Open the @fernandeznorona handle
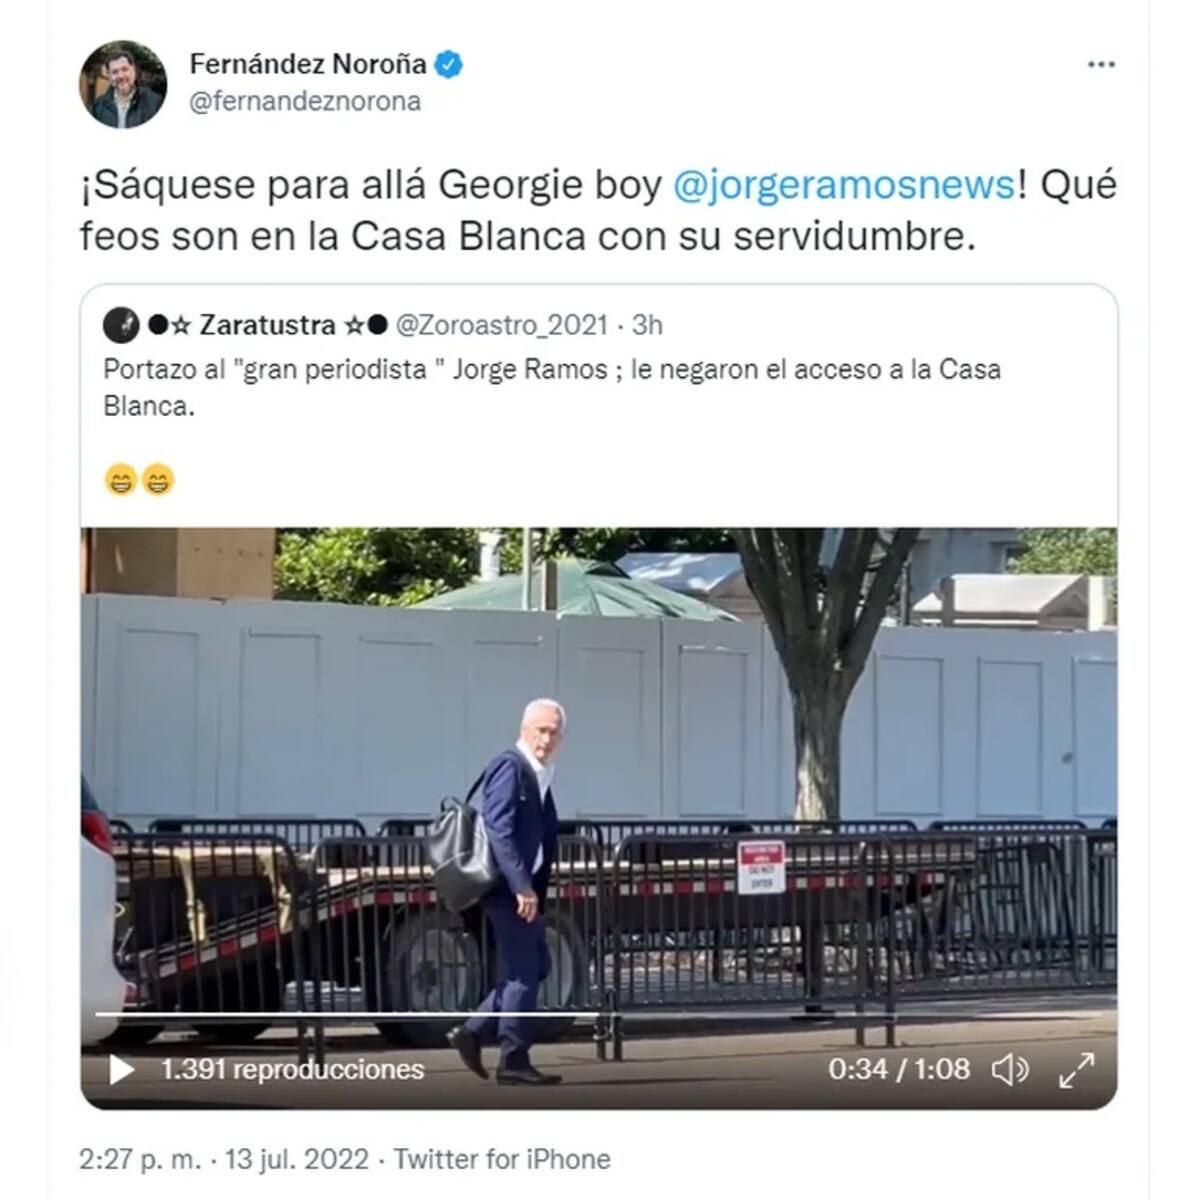 (x=305, y=102)
